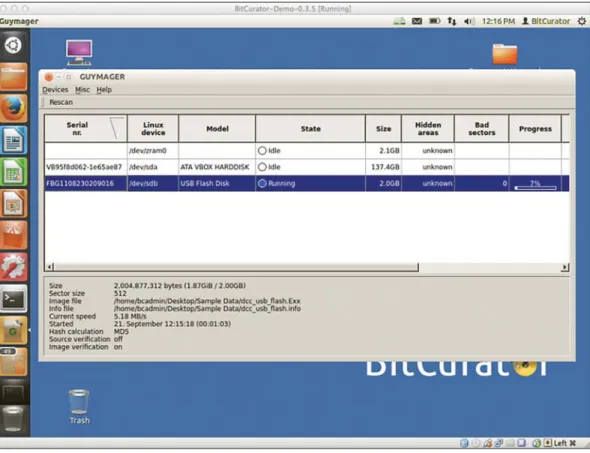590x453 pixels.
Task: Click the 2.1GB size cell
Action: 383,151
